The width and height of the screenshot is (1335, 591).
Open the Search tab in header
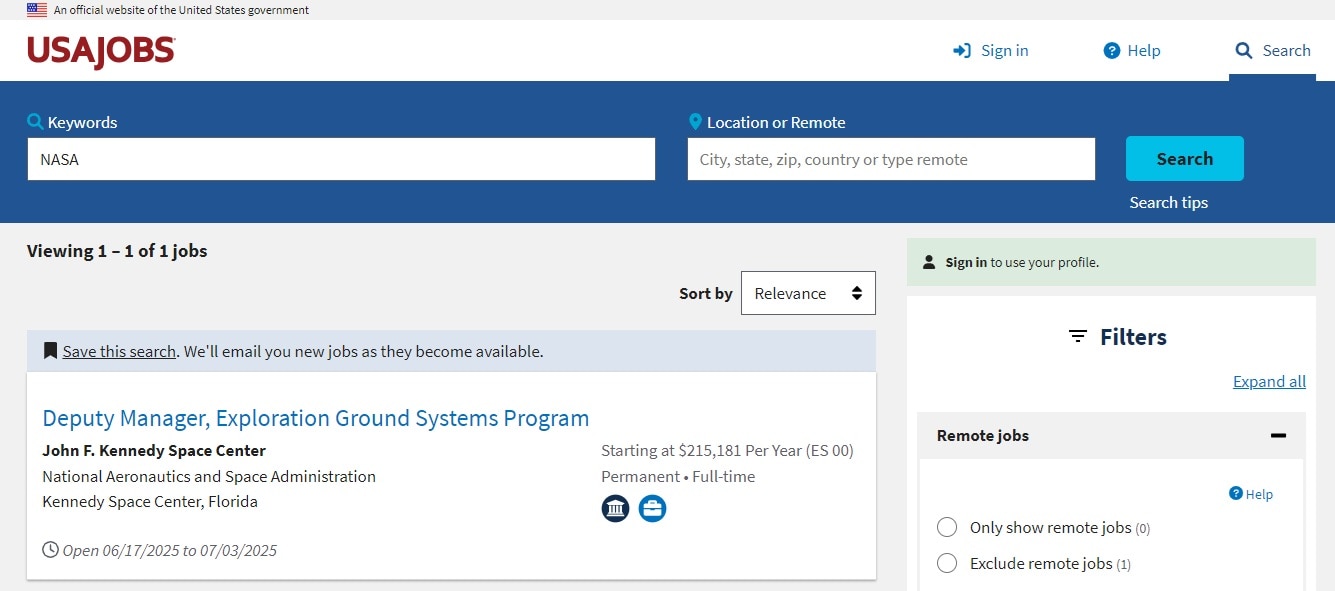pyautogui.click(x=1273, y=51)
